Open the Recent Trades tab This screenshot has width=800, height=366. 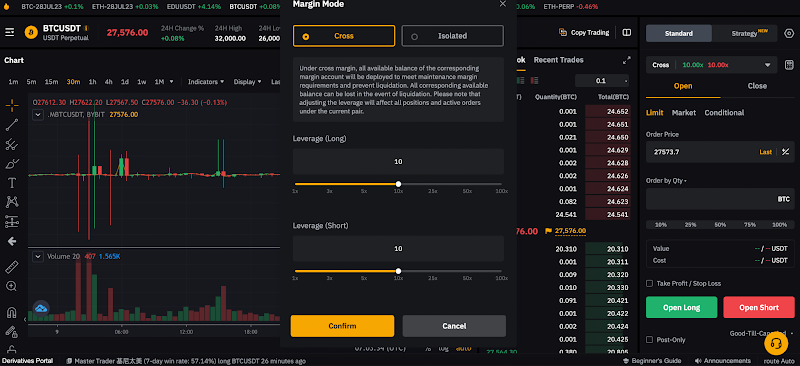click(559, 60)
